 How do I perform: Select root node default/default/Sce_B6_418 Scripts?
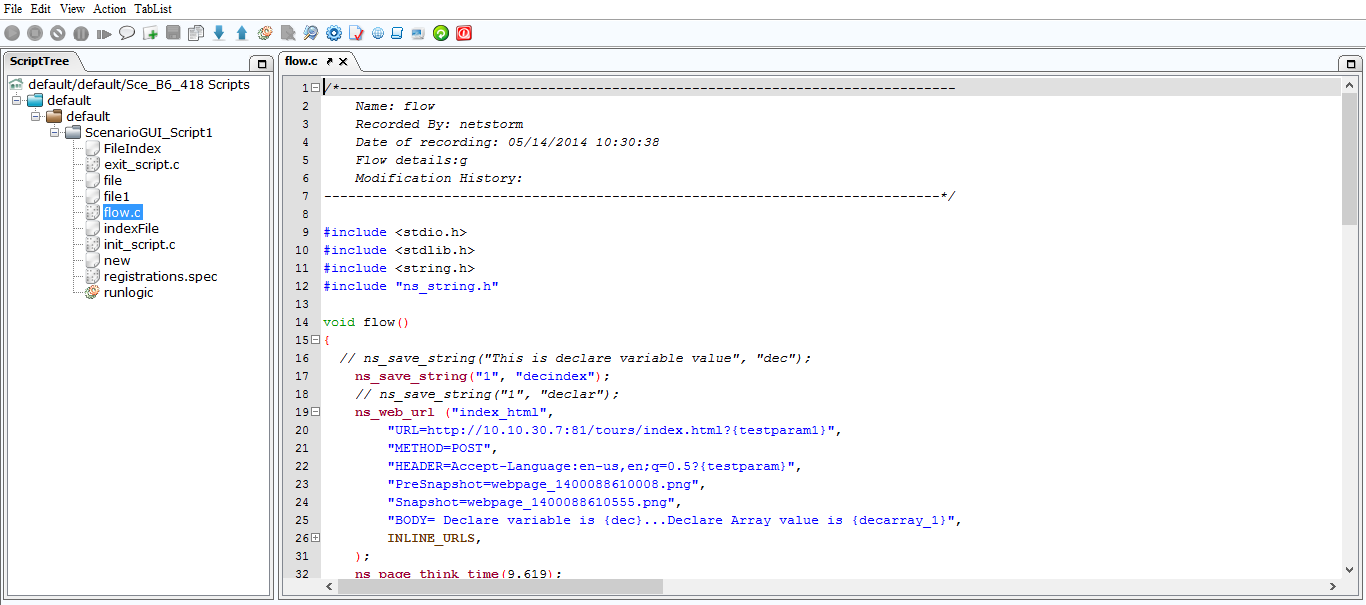click(x=139, y=84)
